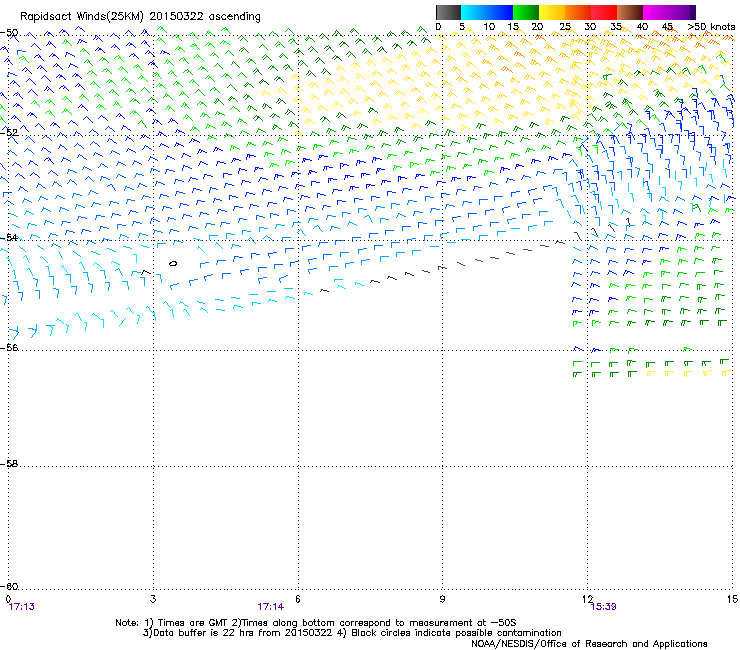Click the longitude label 12
This screenshot has height=650, width=740.
point(587,599)
